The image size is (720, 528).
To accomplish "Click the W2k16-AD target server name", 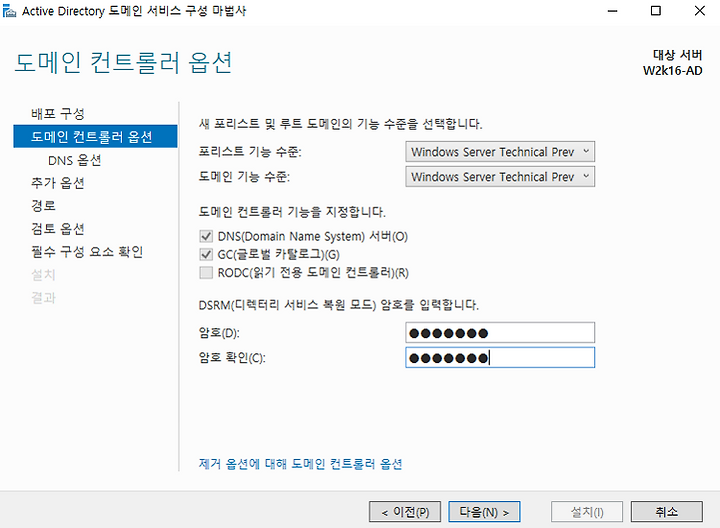I will tap(672, 71).
